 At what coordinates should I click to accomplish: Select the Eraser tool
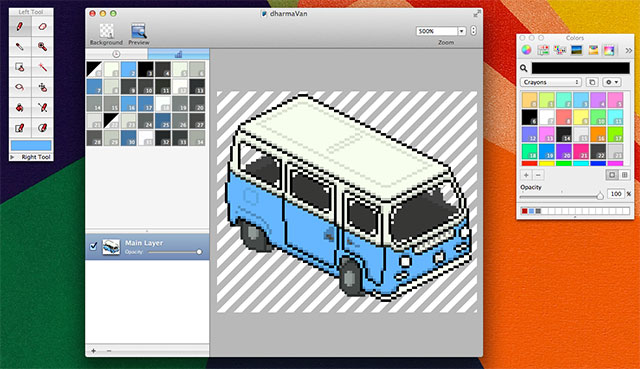(x=42, y=27)
